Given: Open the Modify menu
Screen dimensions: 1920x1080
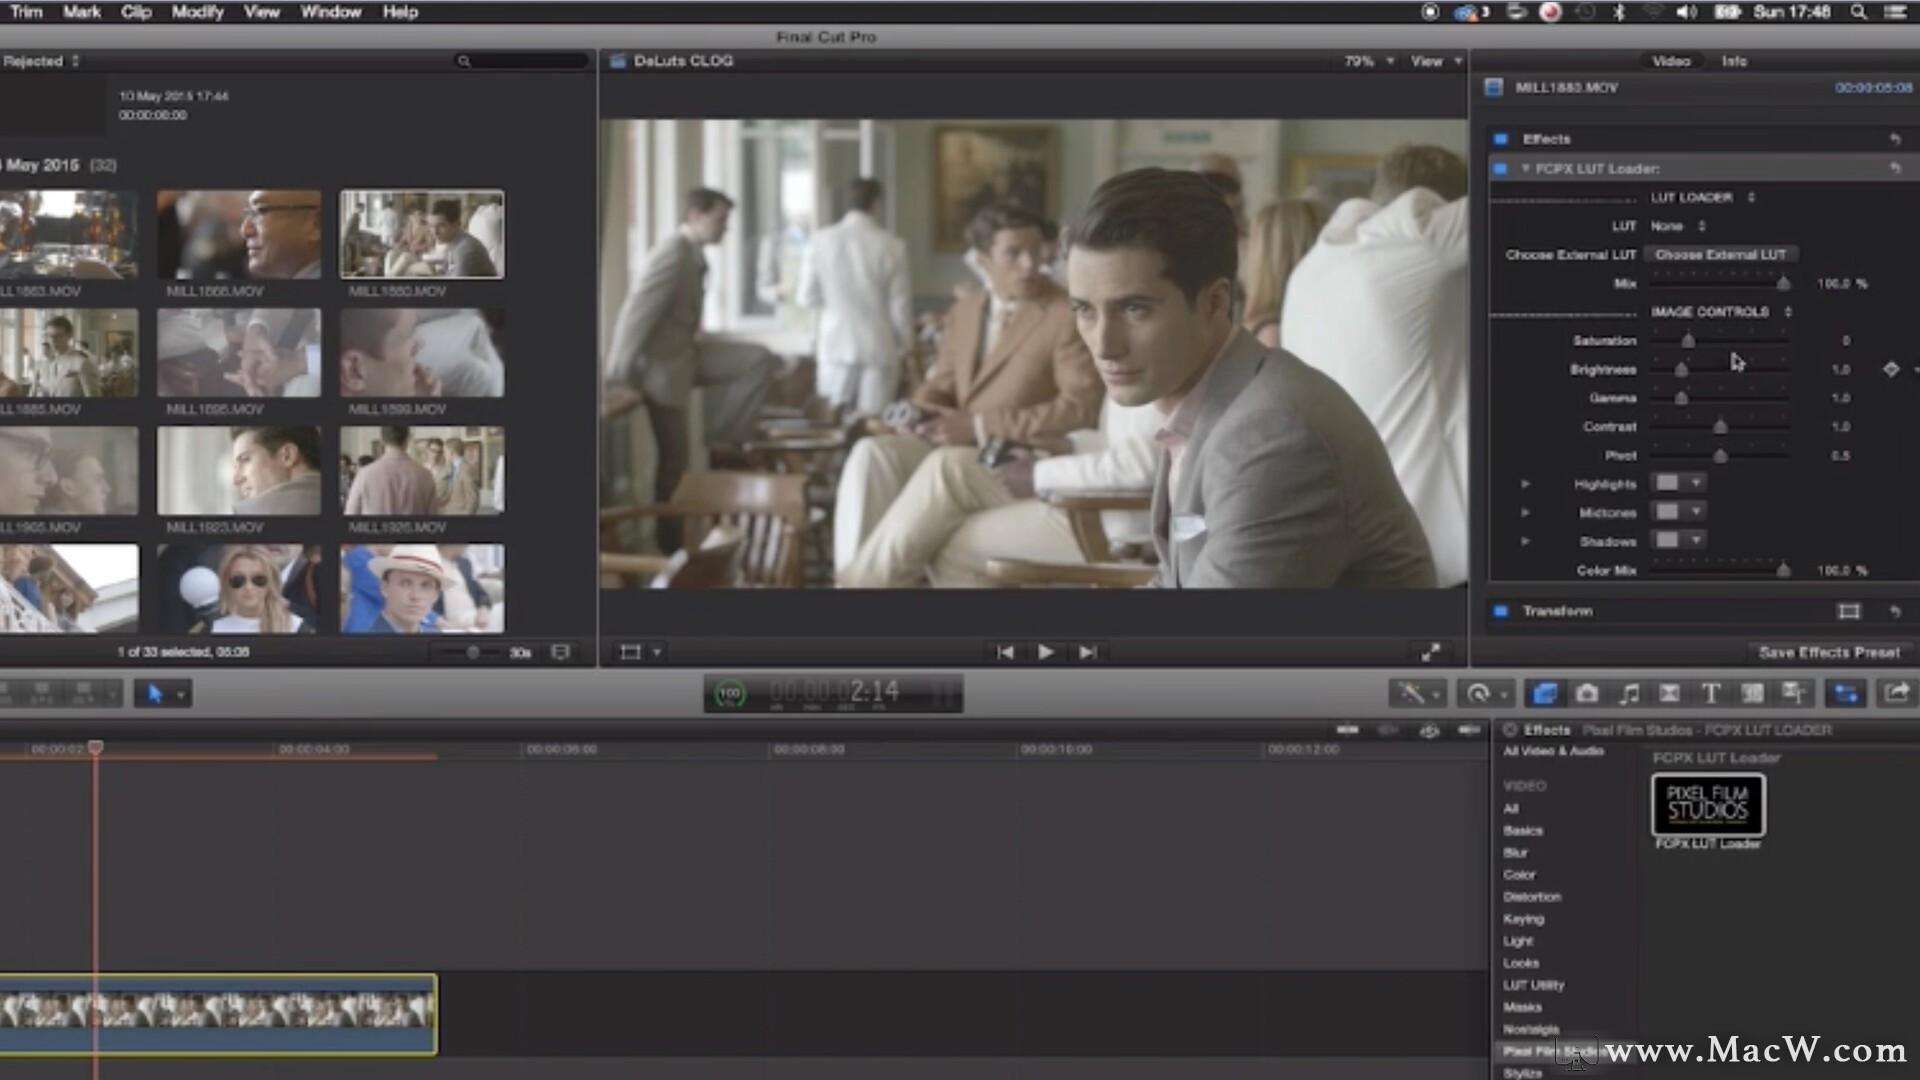Looking at the screenshot, I should [197, 12].
